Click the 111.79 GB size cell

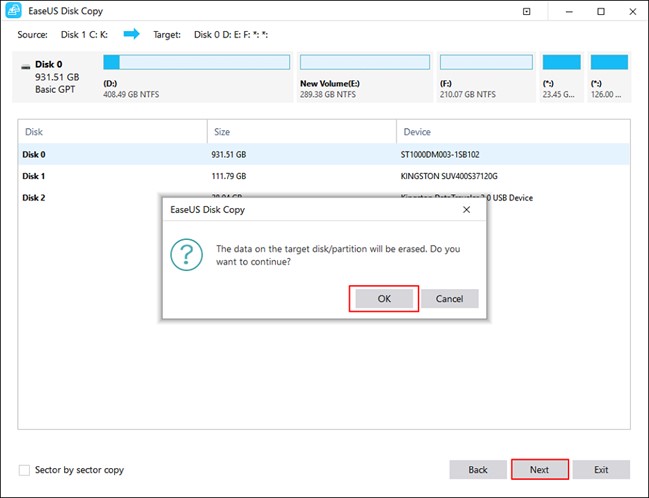point(228,176)
